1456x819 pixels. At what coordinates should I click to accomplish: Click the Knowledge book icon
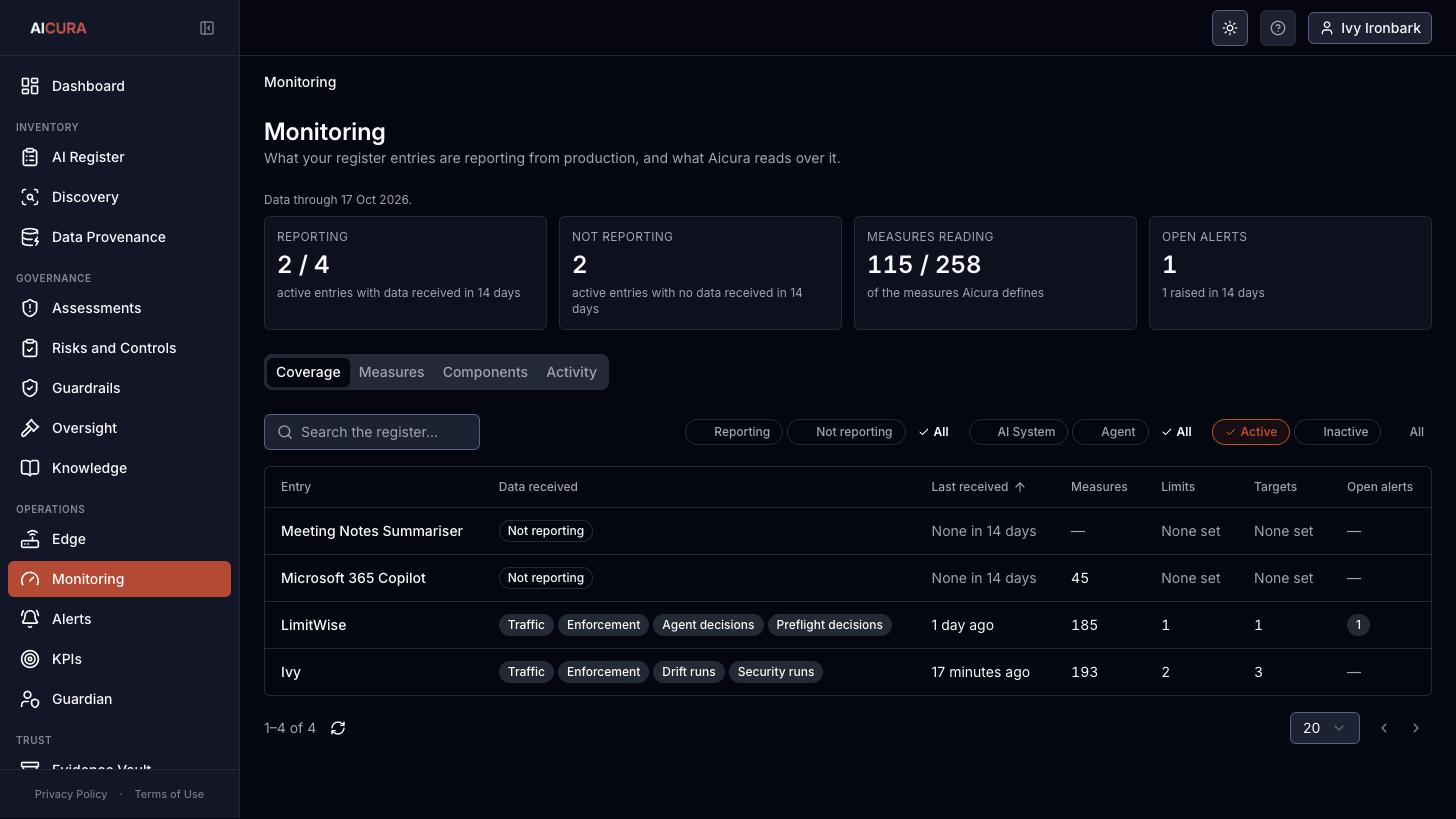(x=30, y=468)
